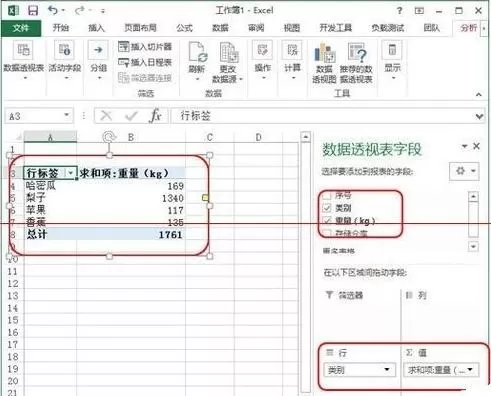This screenshot has width=491, height=396.
Task: Open ribbon display options icon
Action: (419, 11)
